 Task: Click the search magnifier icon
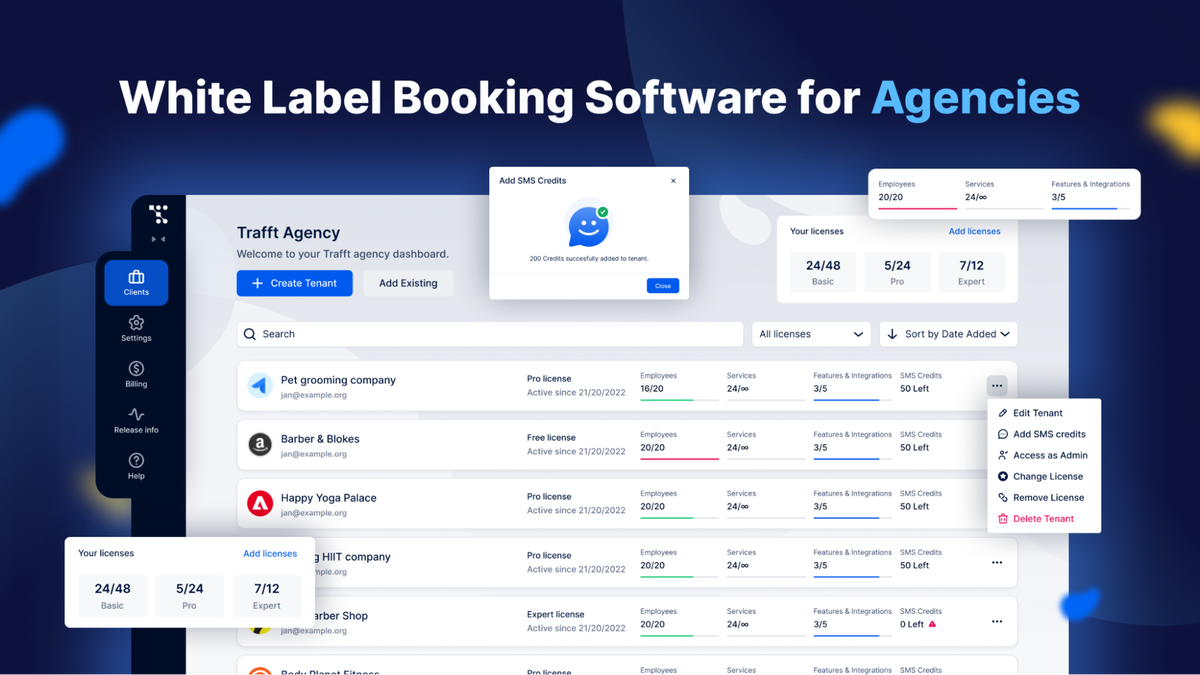tap(250, 333)
